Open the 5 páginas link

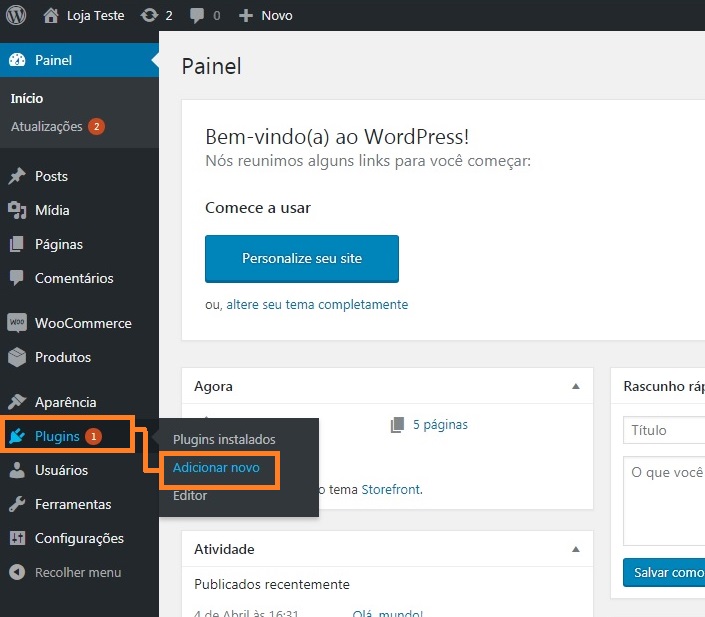click(440, 425)
